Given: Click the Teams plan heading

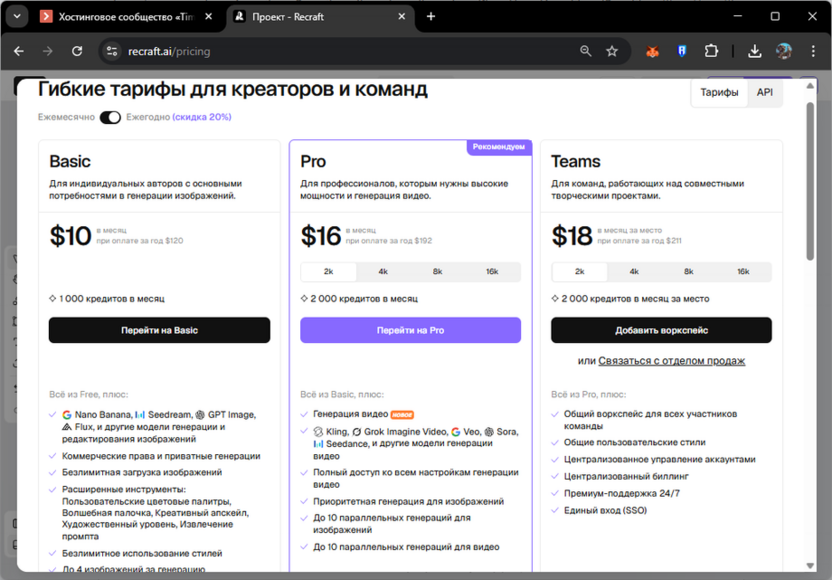Looking at the screenshot, I should (x=576, y=161).
